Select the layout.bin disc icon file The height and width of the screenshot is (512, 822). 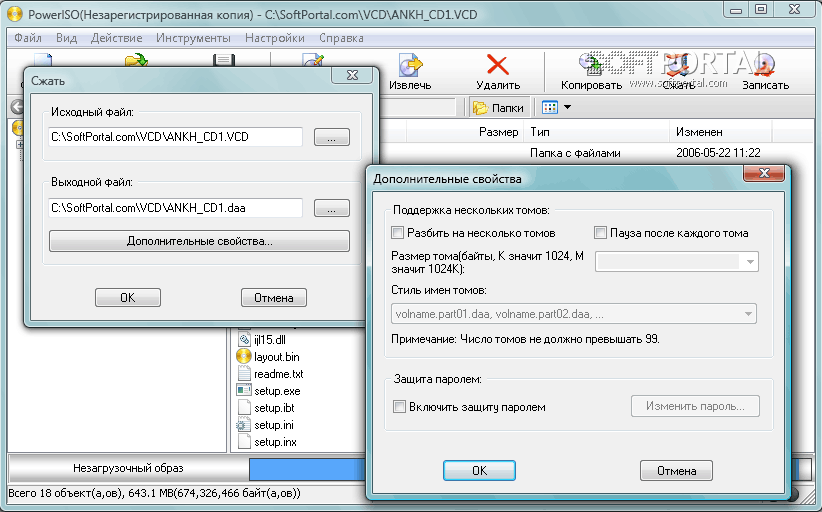[243, 356]
